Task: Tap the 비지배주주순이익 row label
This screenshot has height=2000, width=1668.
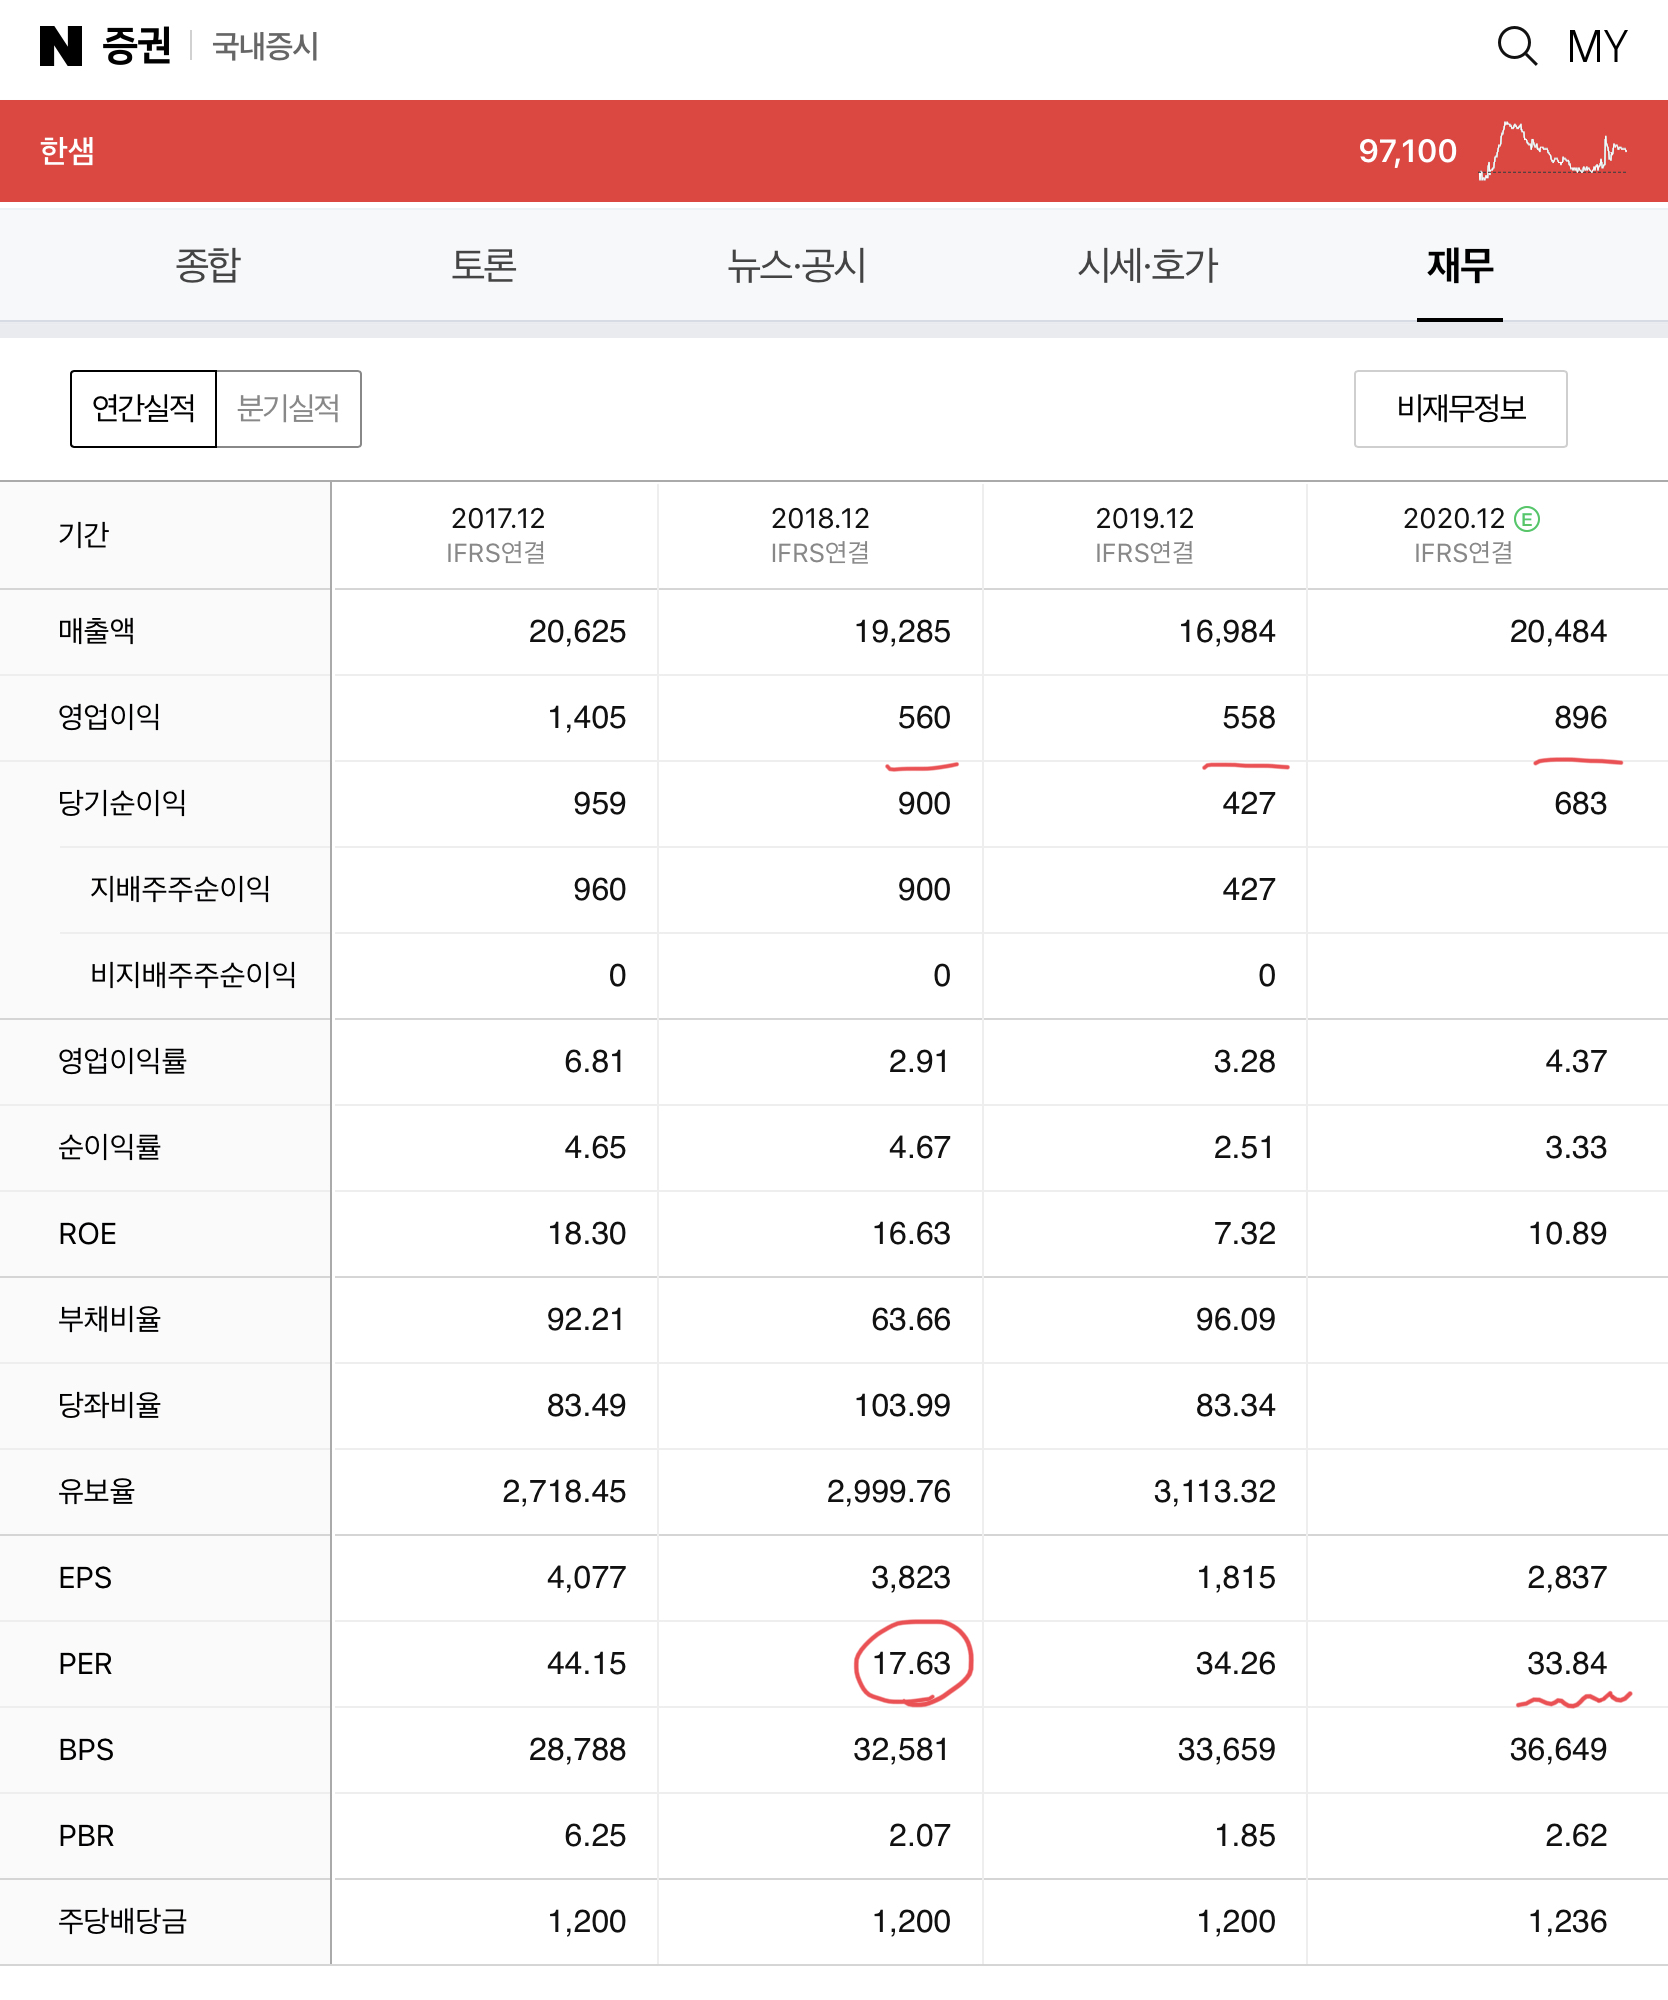Action: [x=194, y=975]
